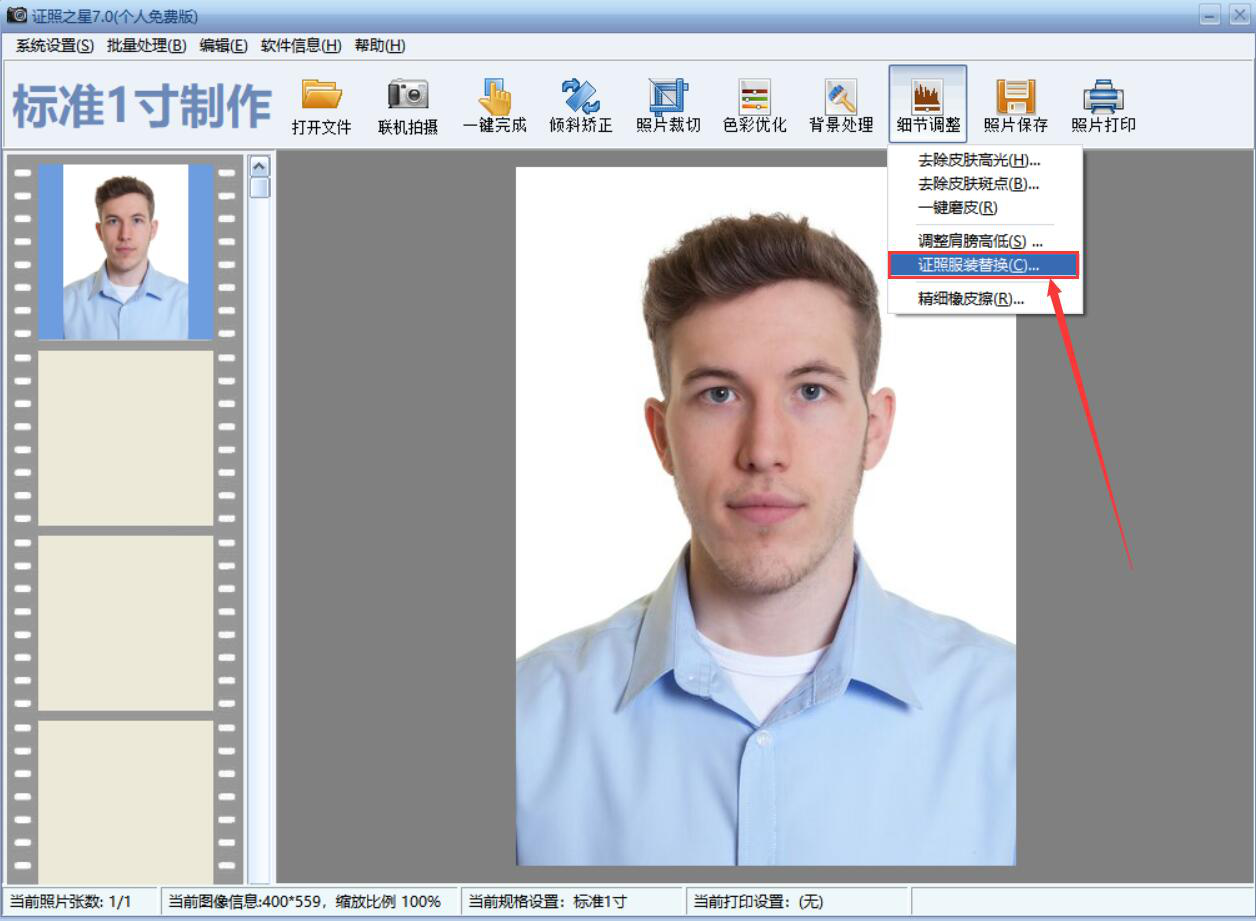Select the first photo thumbnail in filmstrip
The height and width of the screenshot is (921, 1256).
tap(126, 252)
